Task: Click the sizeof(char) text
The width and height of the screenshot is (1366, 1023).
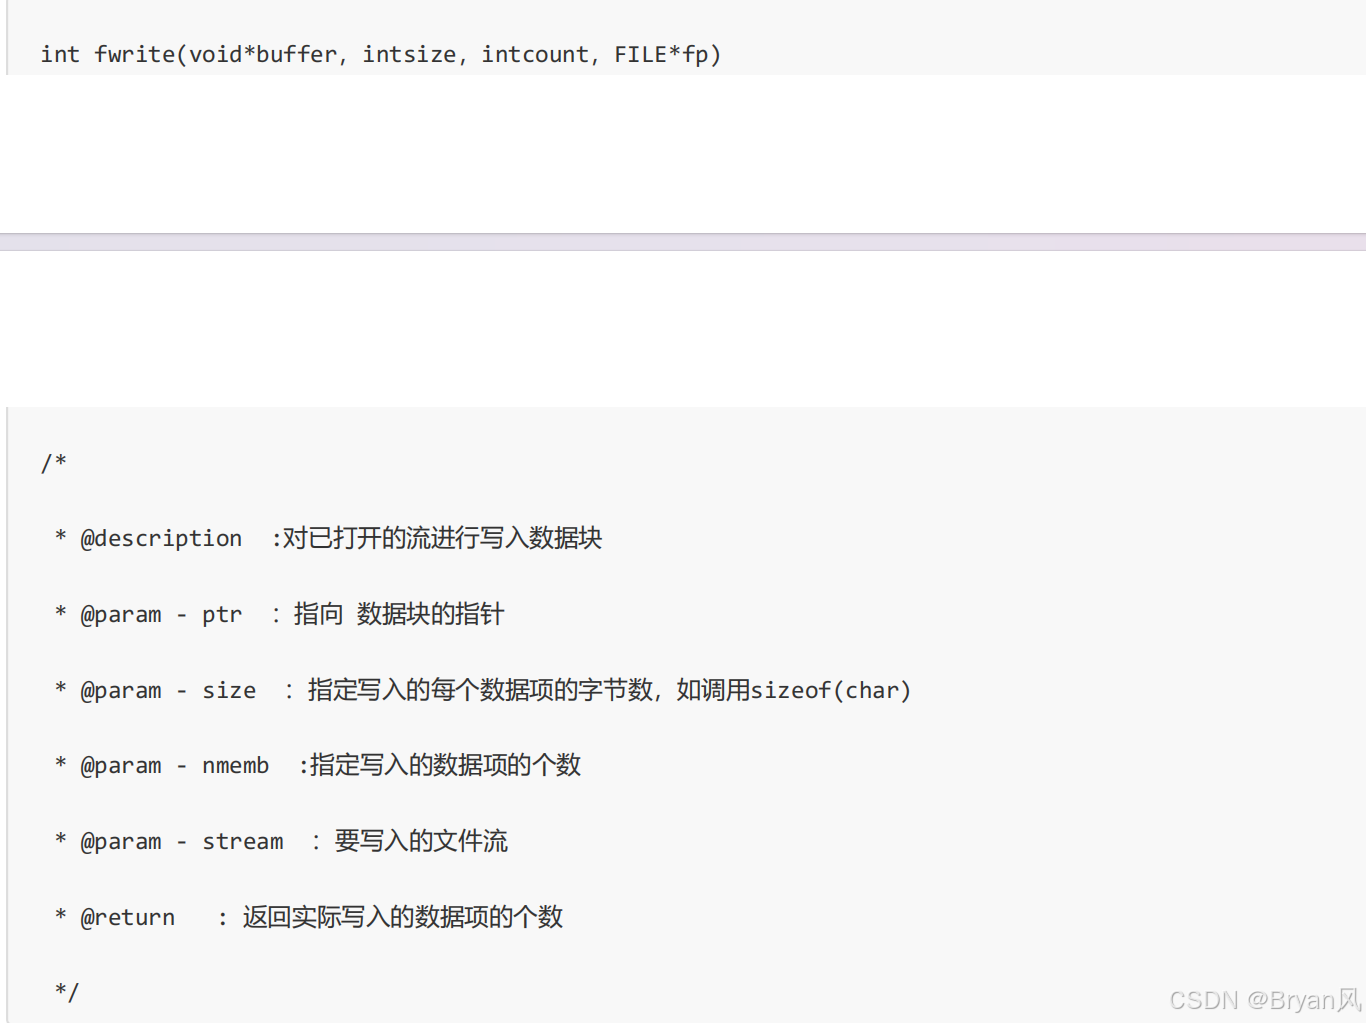Action: pos(832,690)
